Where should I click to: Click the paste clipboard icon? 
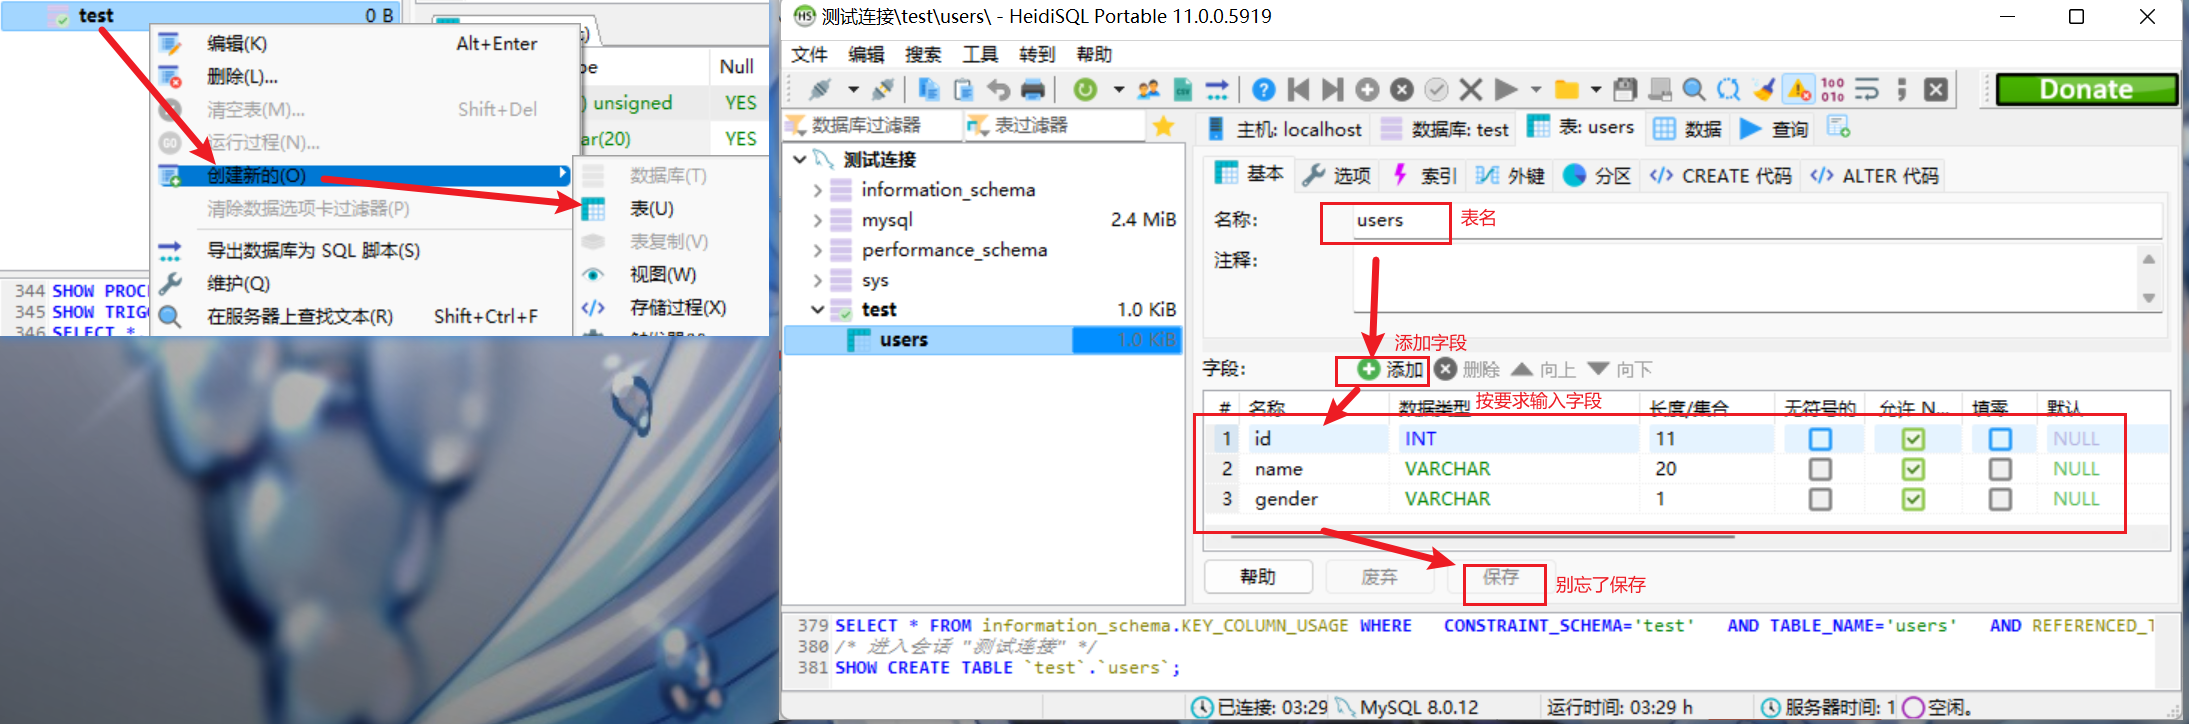tap(964, 90)
